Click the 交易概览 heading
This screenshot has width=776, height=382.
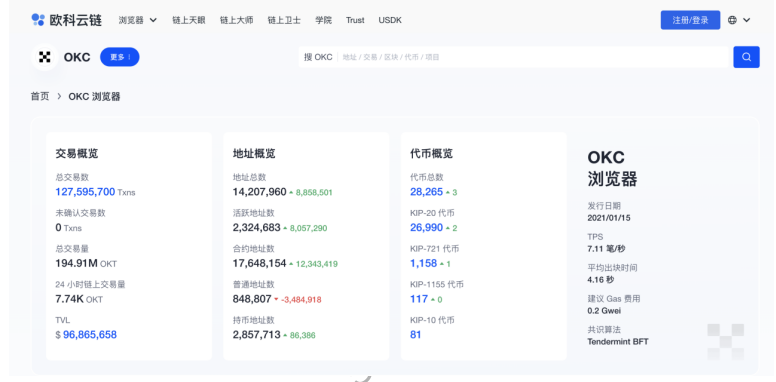(77, 154)
